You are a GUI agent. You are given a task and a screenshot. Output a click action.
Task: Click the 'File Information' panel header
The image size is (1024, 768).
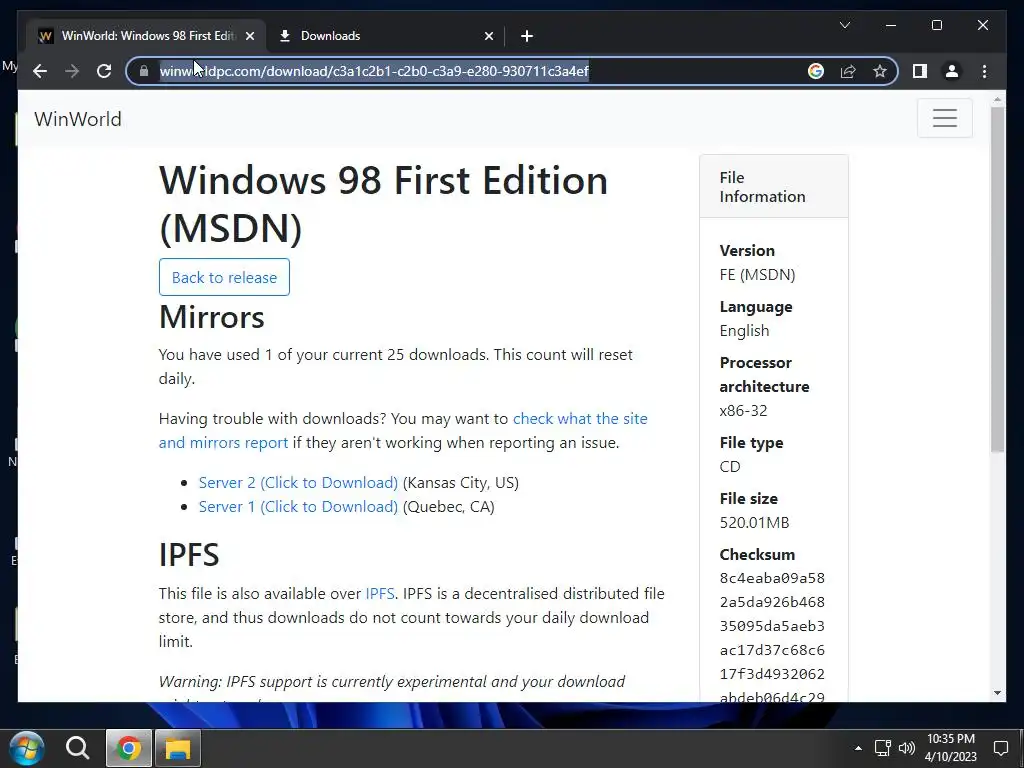pos(774,187)
